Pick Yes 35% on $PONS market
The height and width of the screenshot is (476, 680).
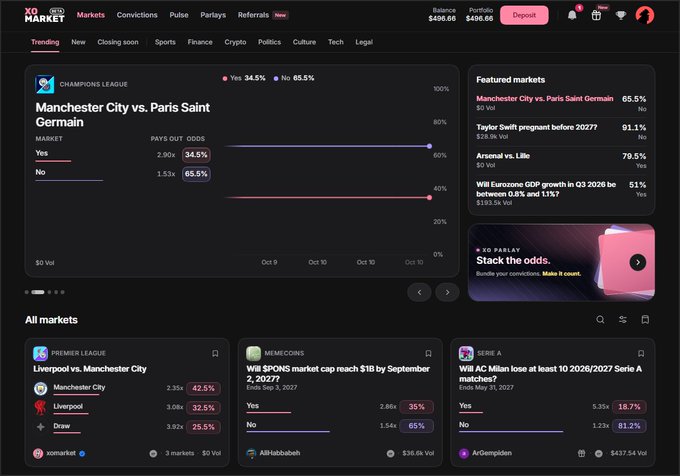click(x=416, y=407)
